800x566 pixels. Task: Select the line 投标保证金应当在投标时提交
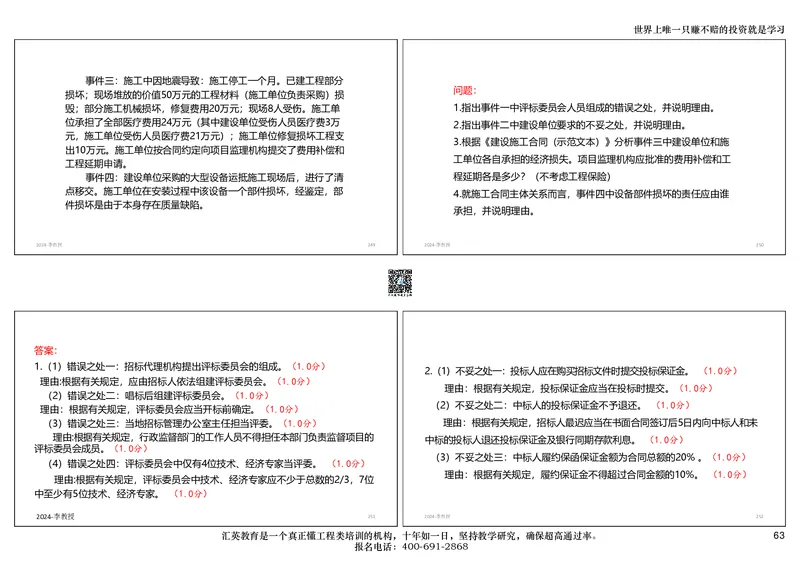[578, 388]
